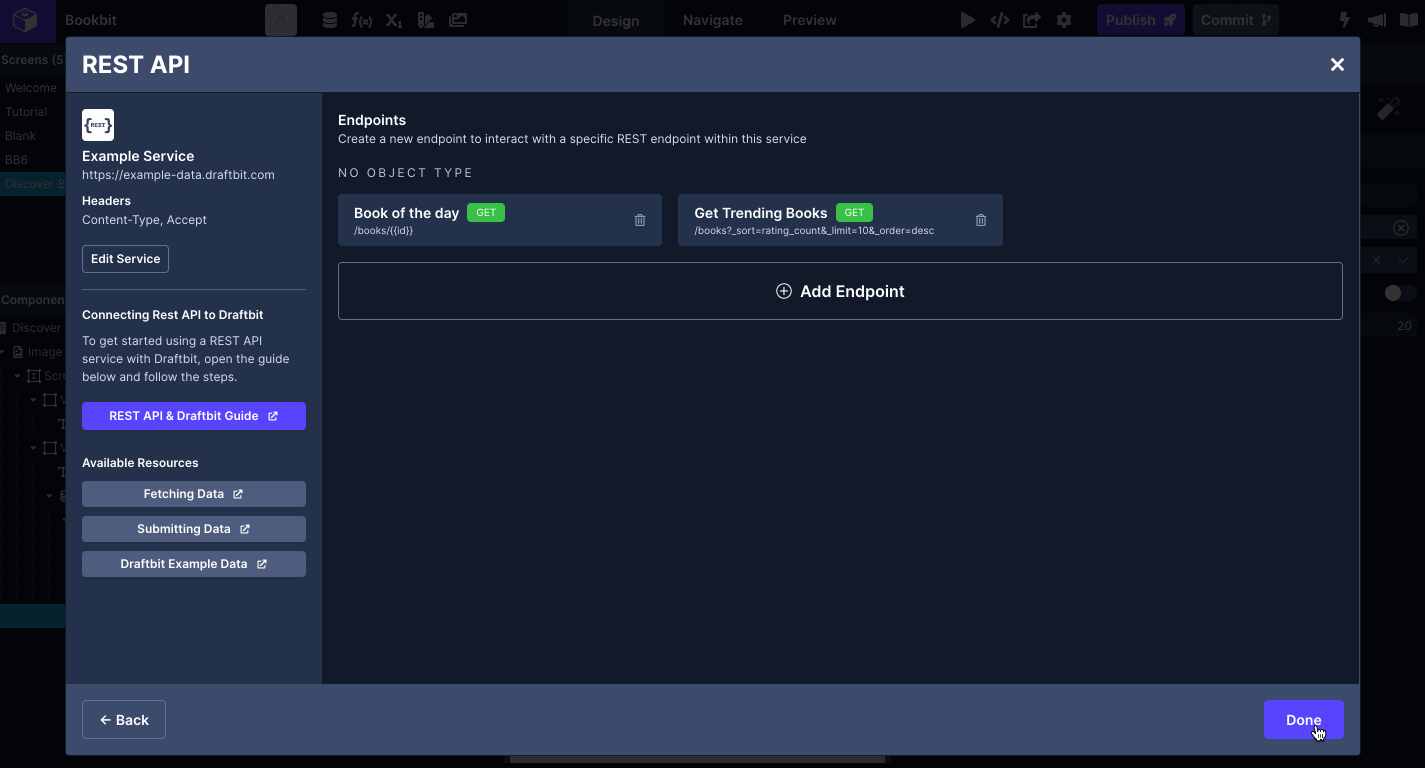Click the Publish button
The width and height of the screenshot is (1425, 768).
tap(1140, 20)
